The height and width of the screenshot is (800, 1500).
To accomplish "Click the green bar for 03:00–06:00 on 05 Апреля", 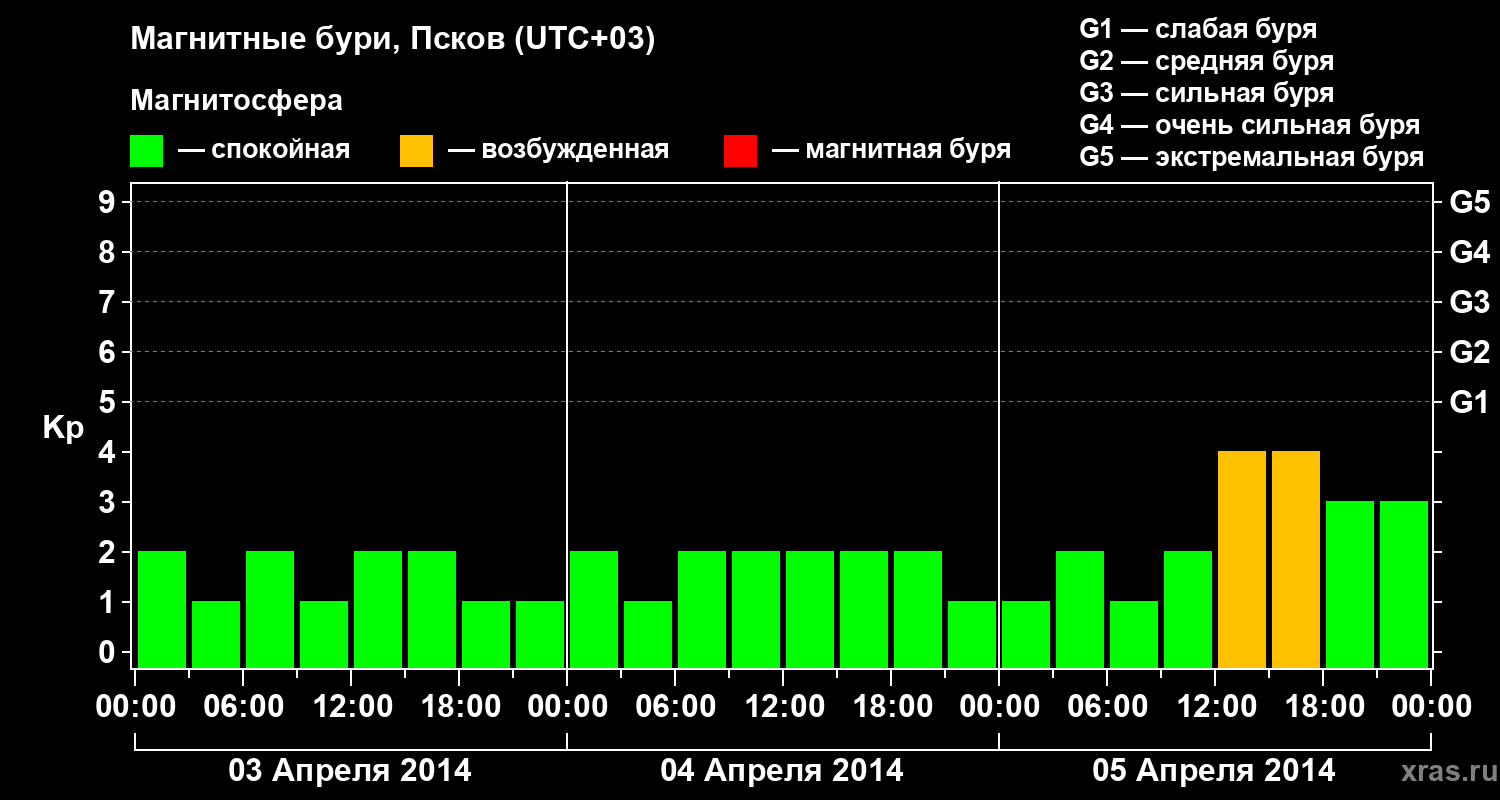I will (1080, 609).
